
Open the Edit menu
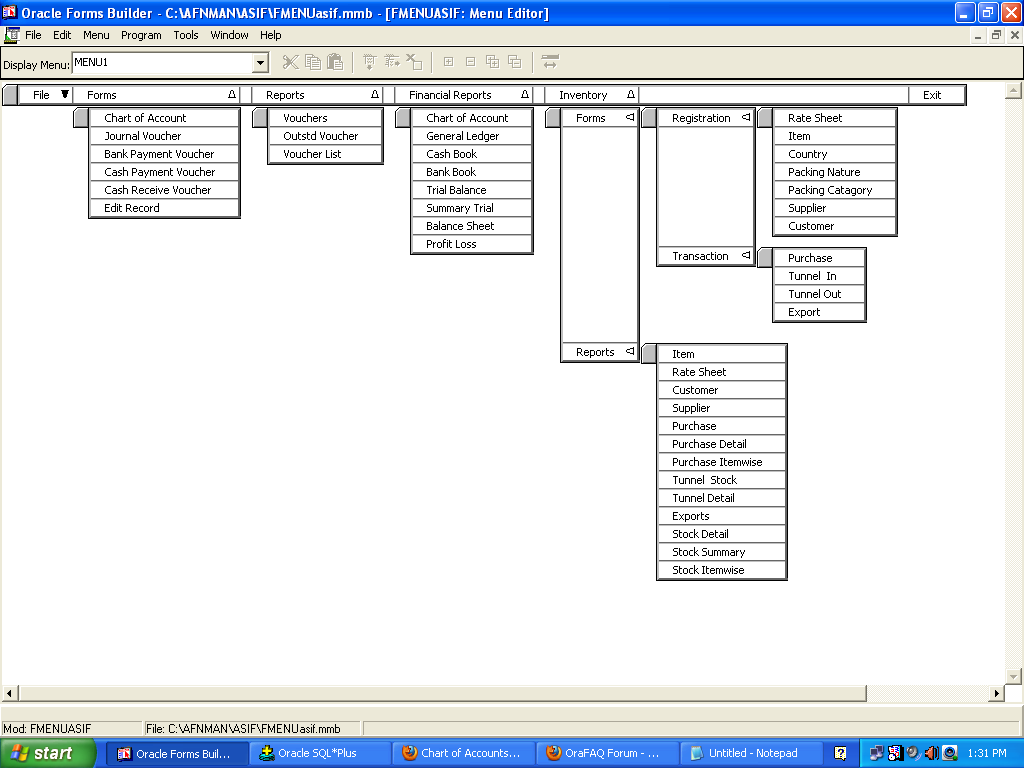(x=62, y=35)
